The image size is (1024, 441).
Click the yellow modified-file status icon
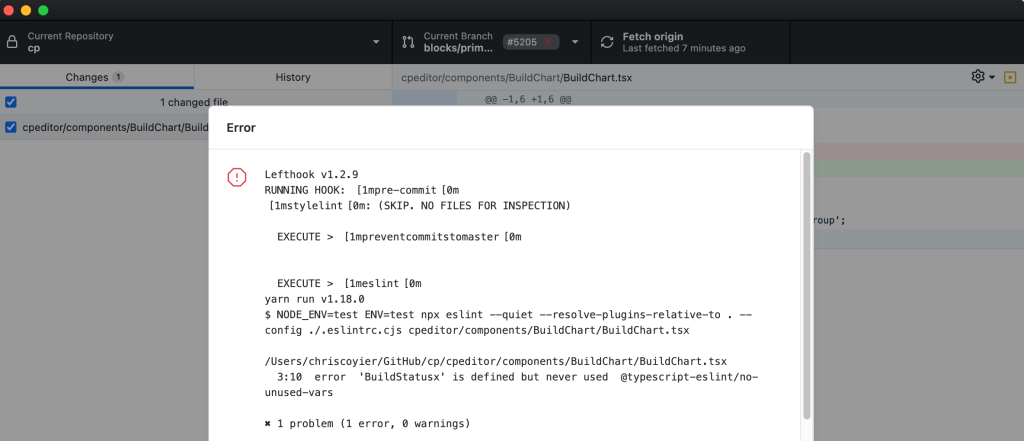(x=1009, y=77)
